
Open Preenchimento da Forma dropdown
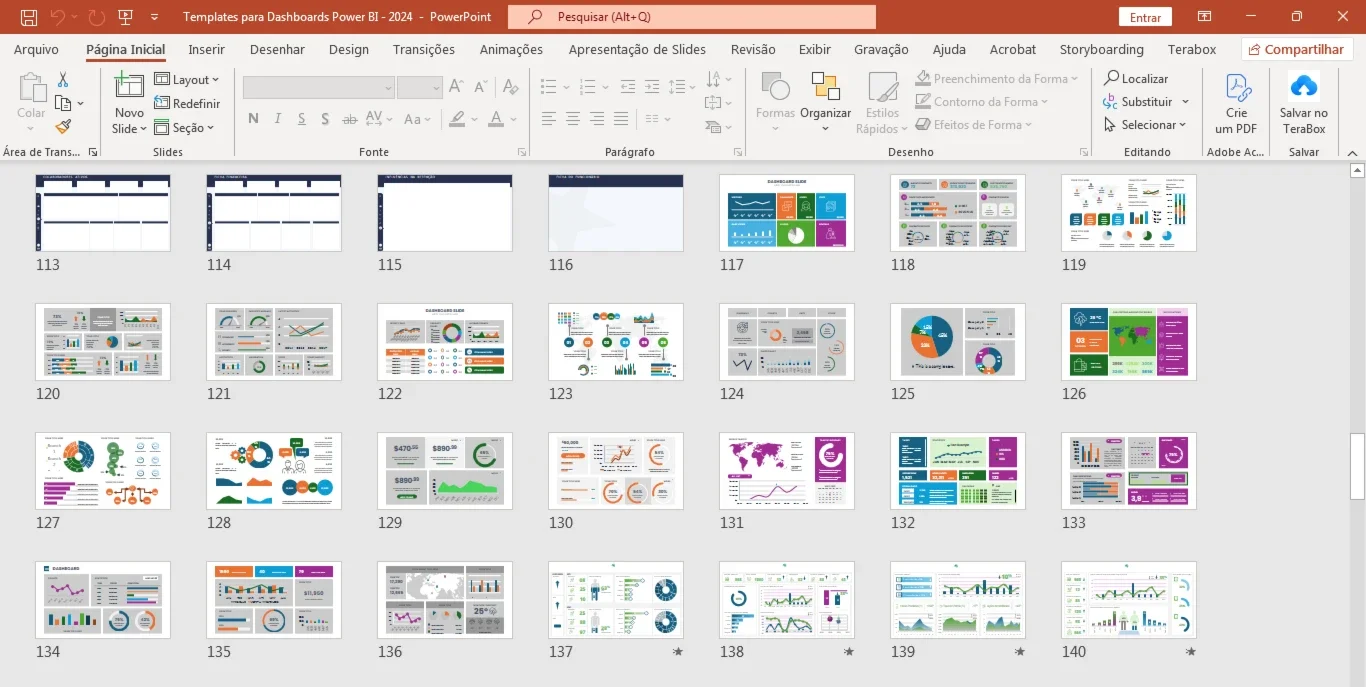[x=997, y=78]
